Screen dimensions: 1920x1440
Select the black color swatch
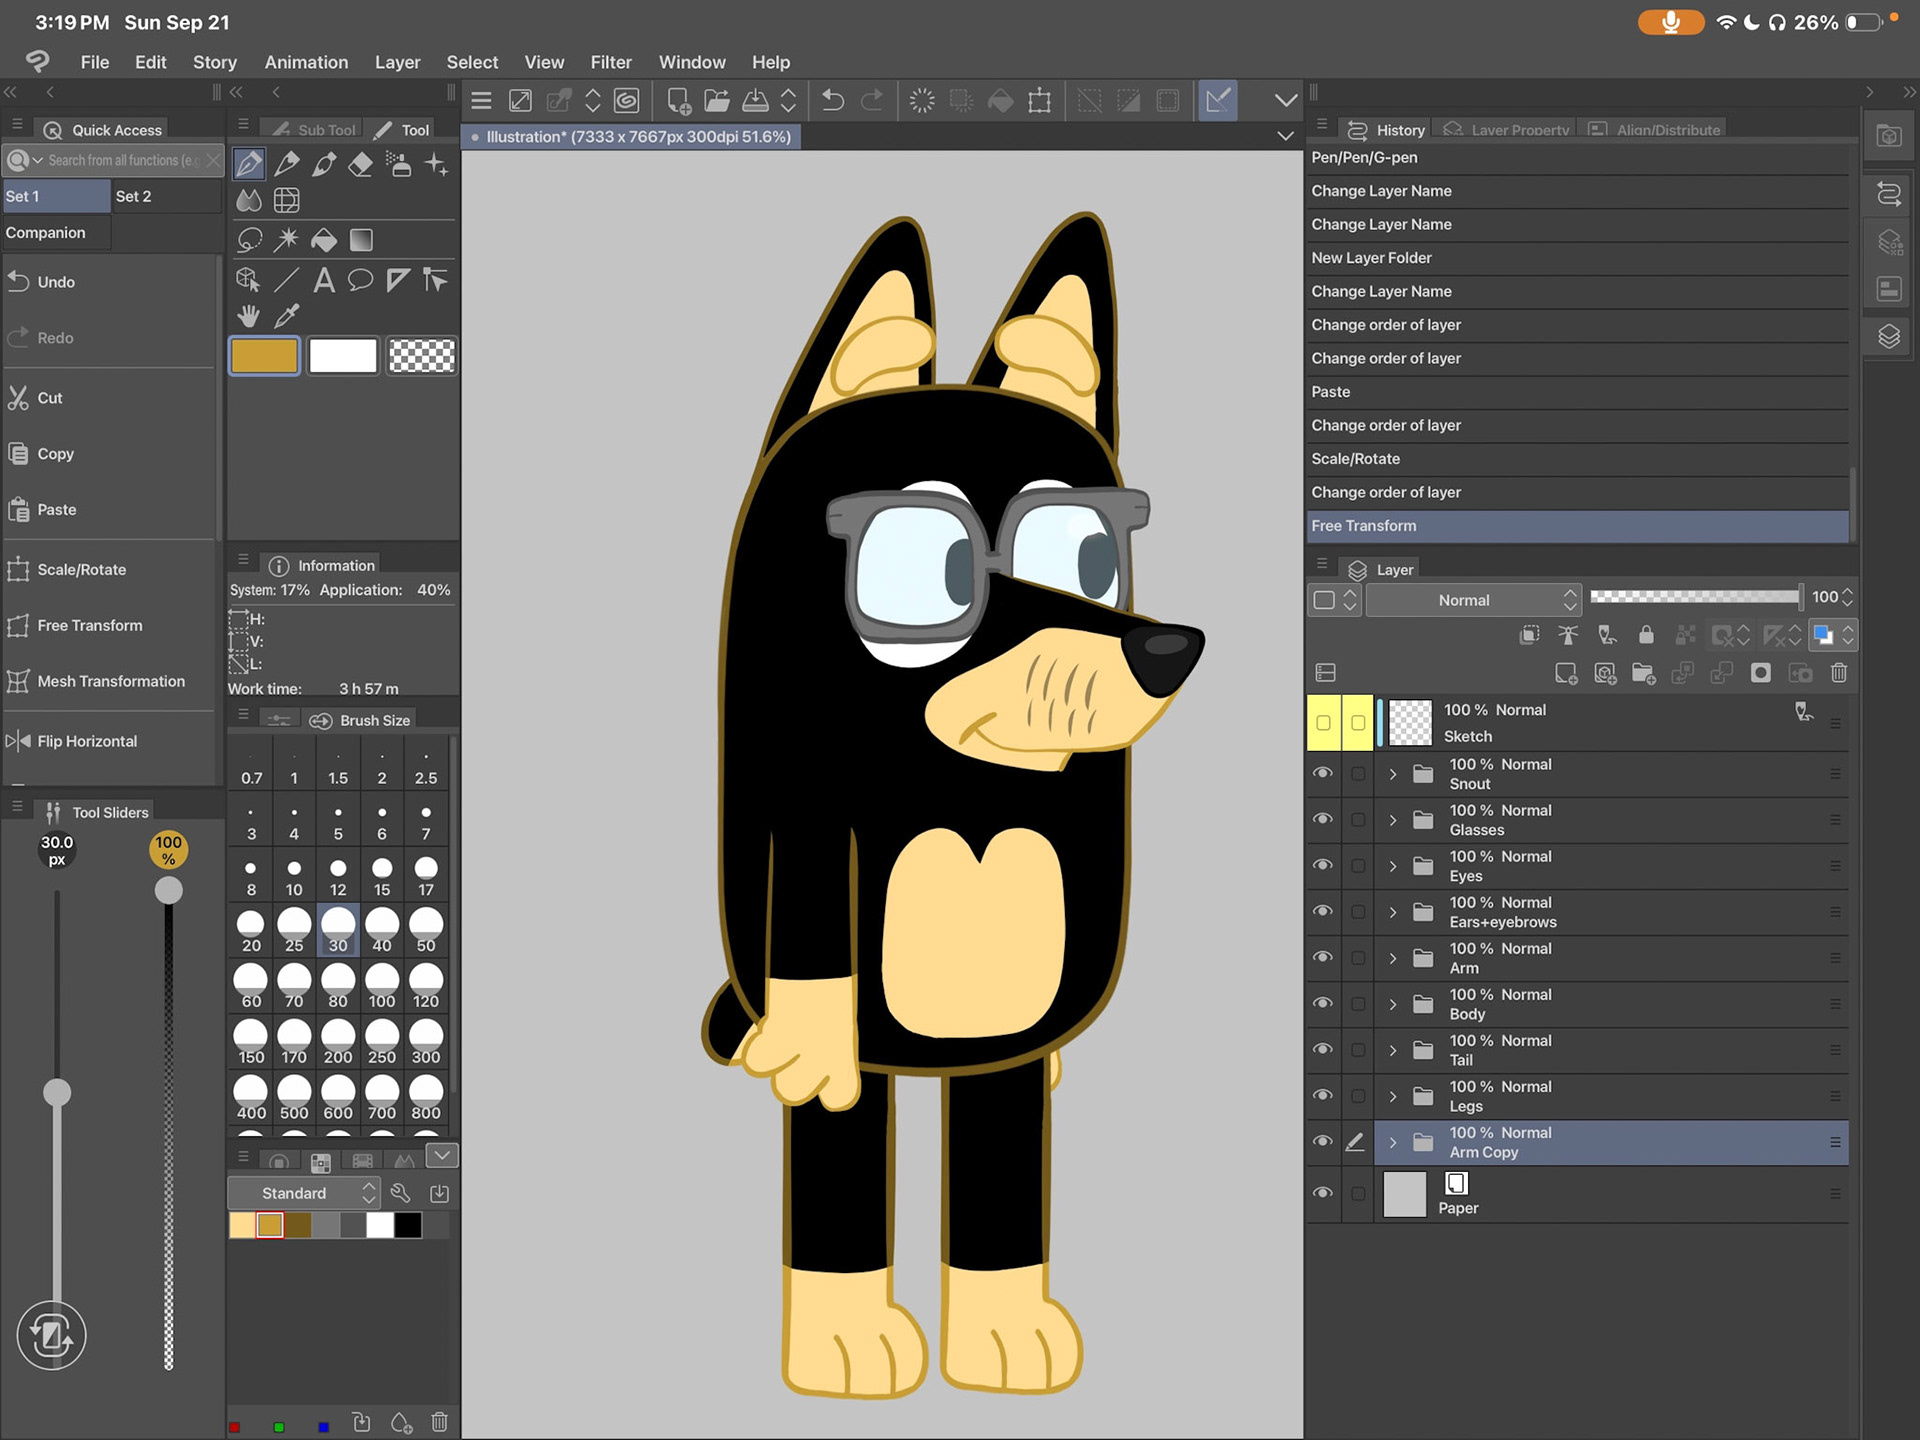pyautogui.click(x=408, y=1225)
